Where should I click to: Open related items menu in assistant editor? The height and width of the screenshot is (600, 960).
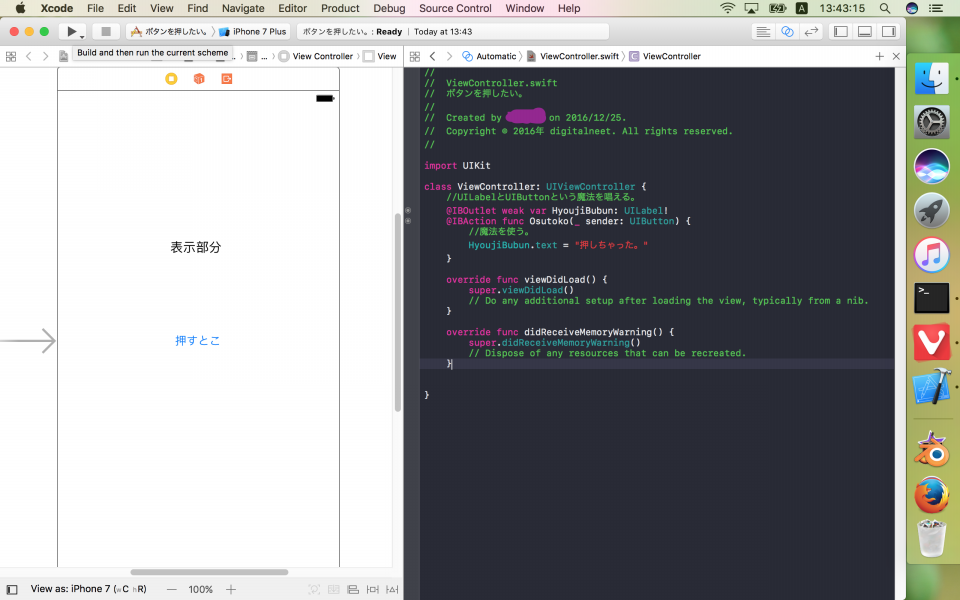point(414,56)
